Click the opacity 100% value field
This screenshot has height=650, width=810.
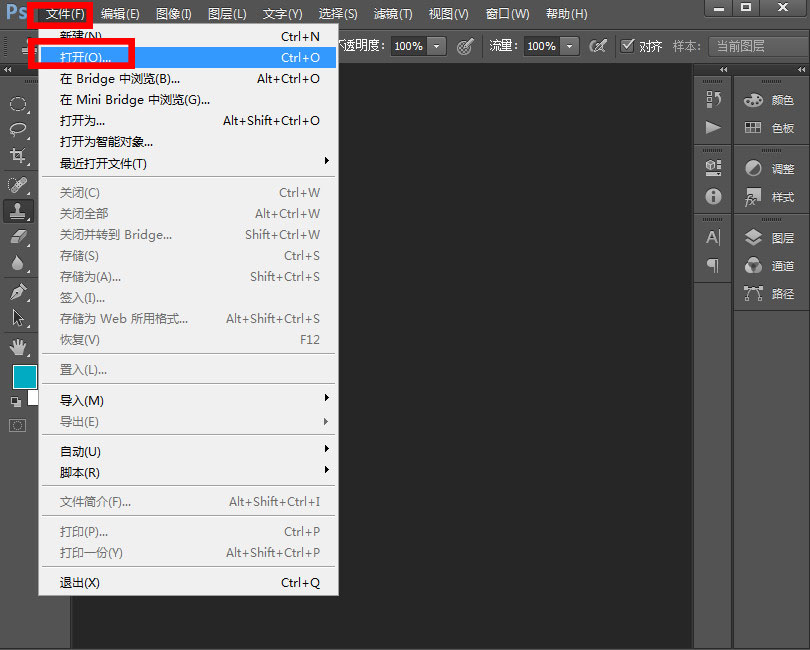(x=409, y=46)
